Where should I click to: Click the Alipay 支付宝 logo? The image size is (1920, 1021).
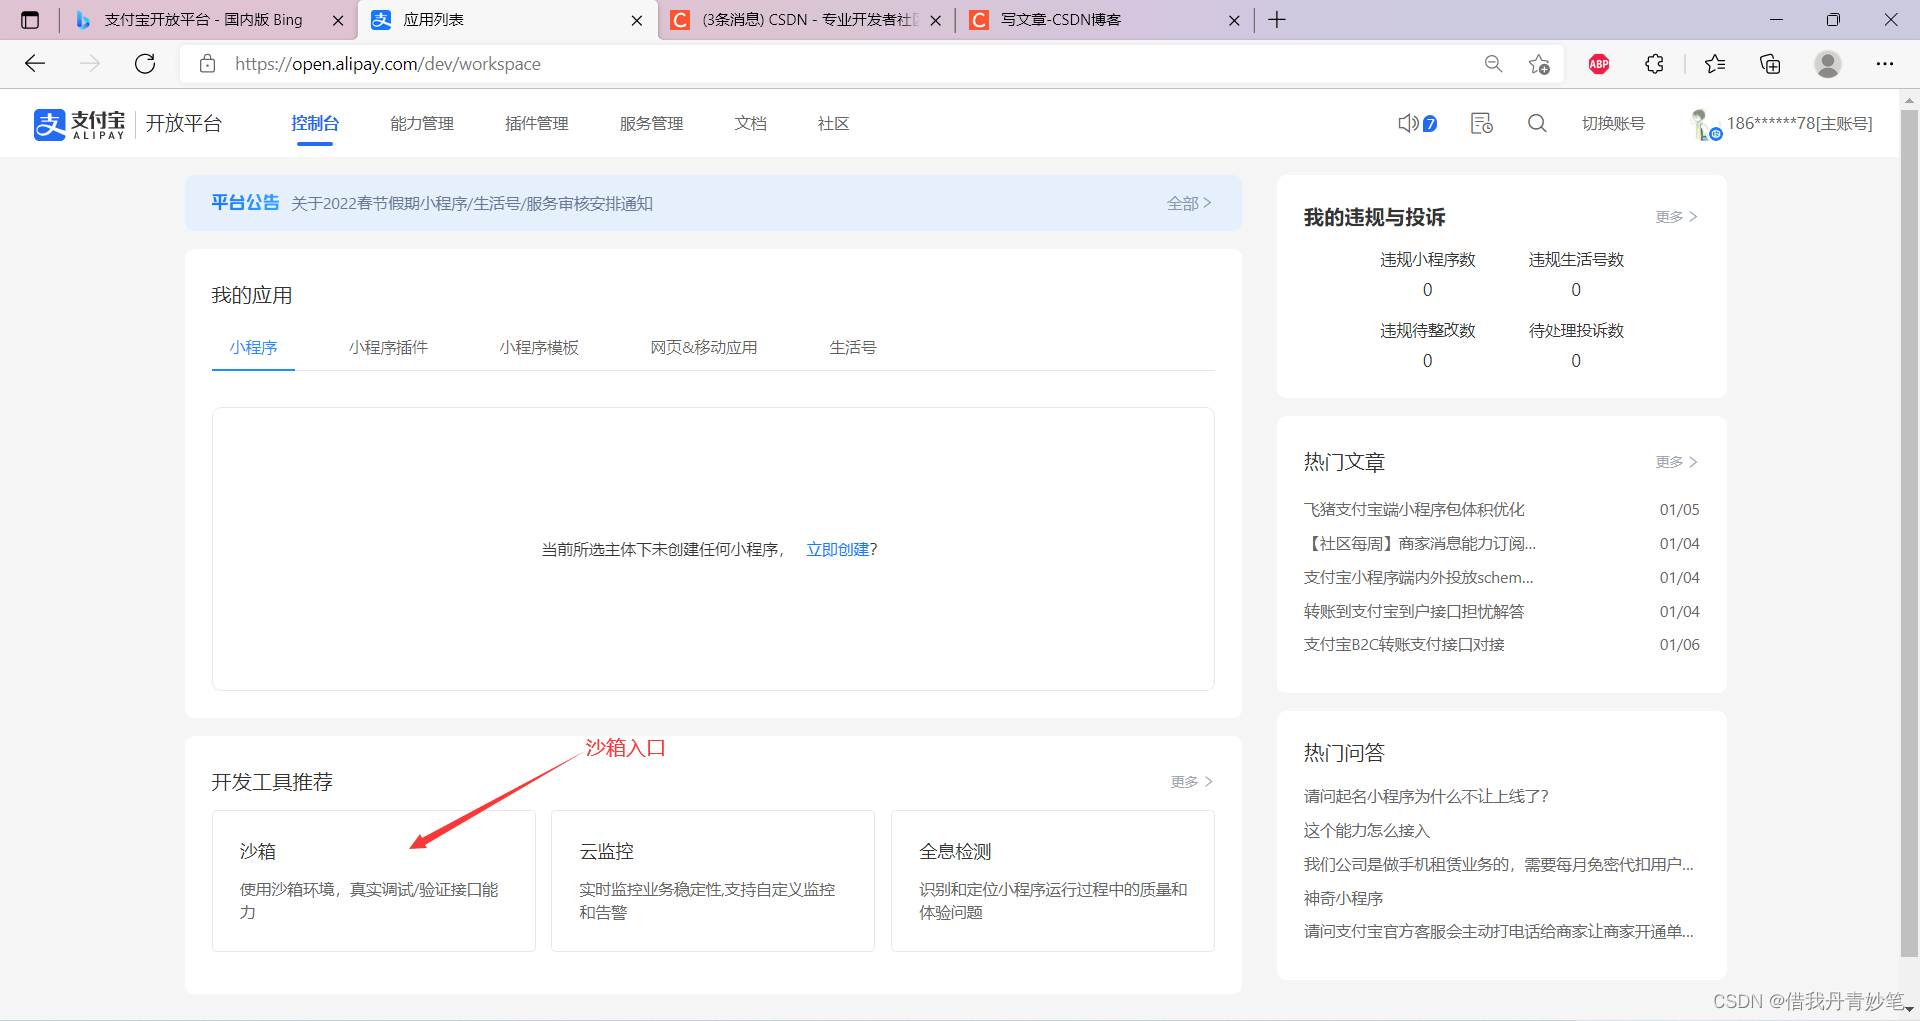(80, 124)
